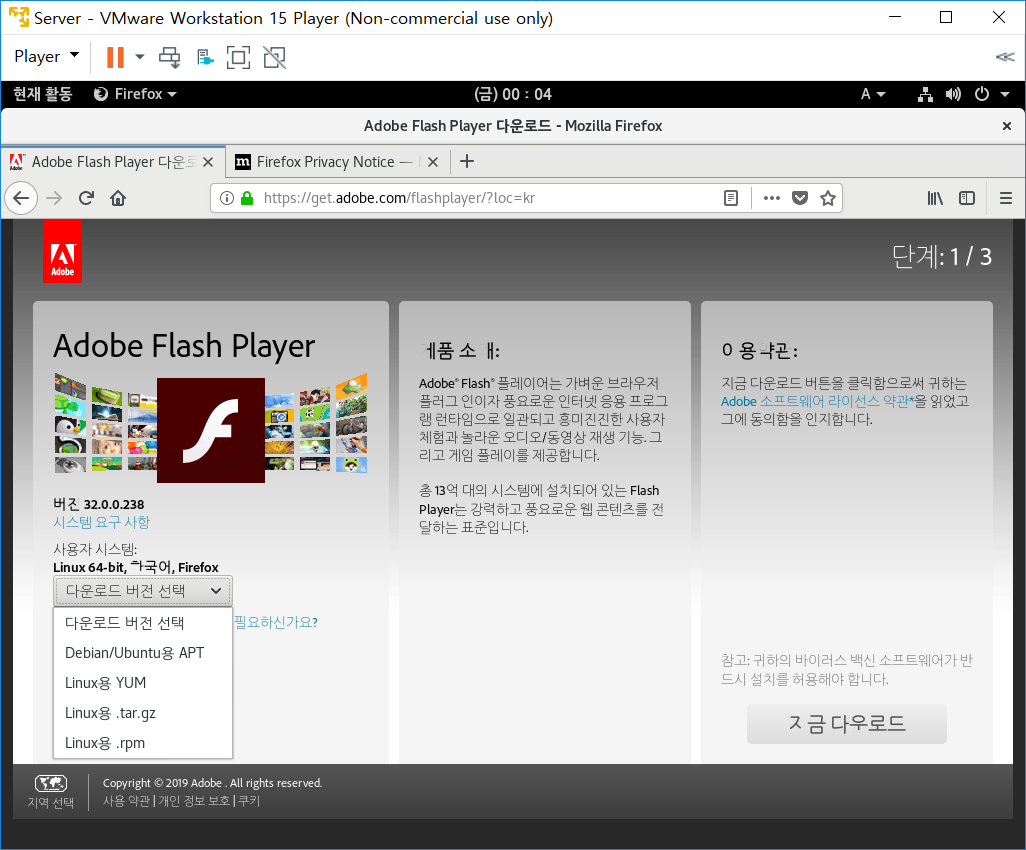
Task: Open the 쿠키 footer link
Action: coord(249,801)
